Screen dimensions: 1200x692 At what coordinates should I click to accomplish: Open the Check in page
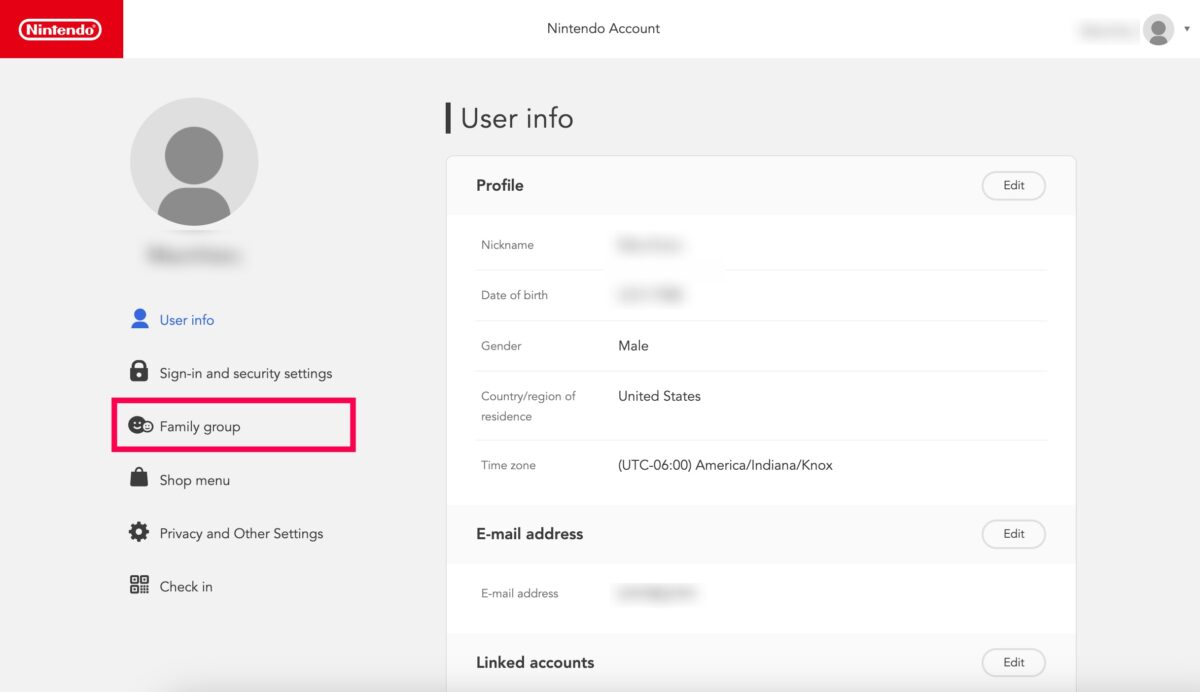tap(186, 586)
